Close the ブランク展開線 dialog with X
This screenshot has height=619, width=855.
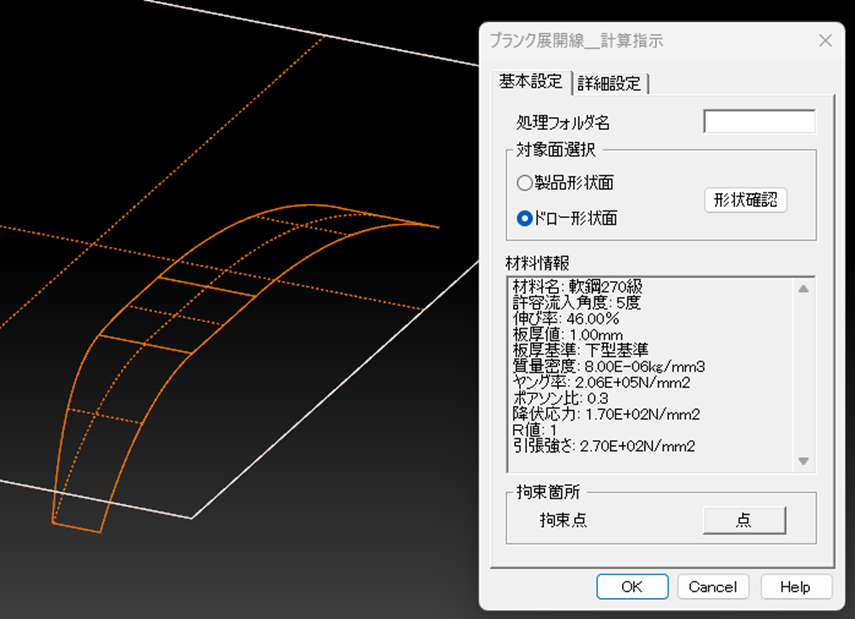tap(825, 41)
